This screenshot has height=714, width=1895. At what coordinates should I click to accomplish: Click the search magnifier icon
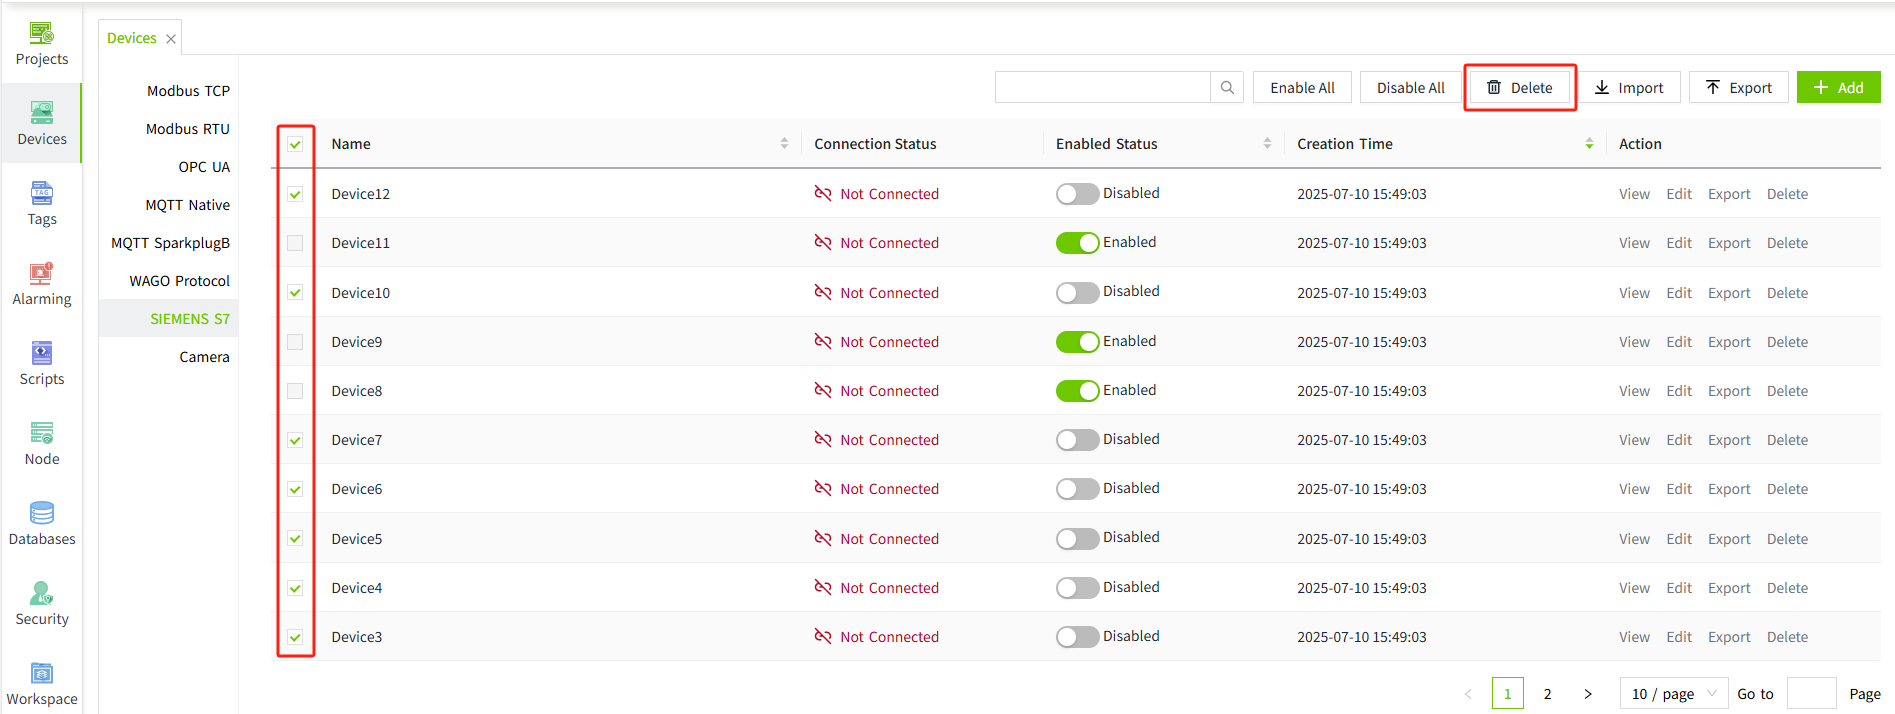coord(1227,88)
